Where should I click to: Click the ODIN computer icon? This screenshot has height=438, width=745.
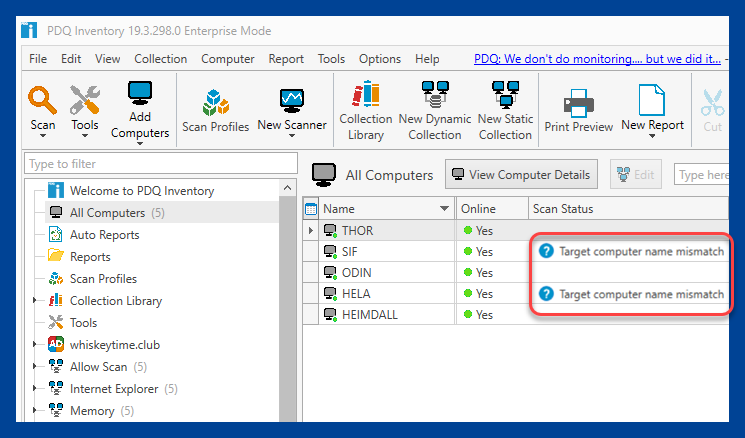click(330, 273)
